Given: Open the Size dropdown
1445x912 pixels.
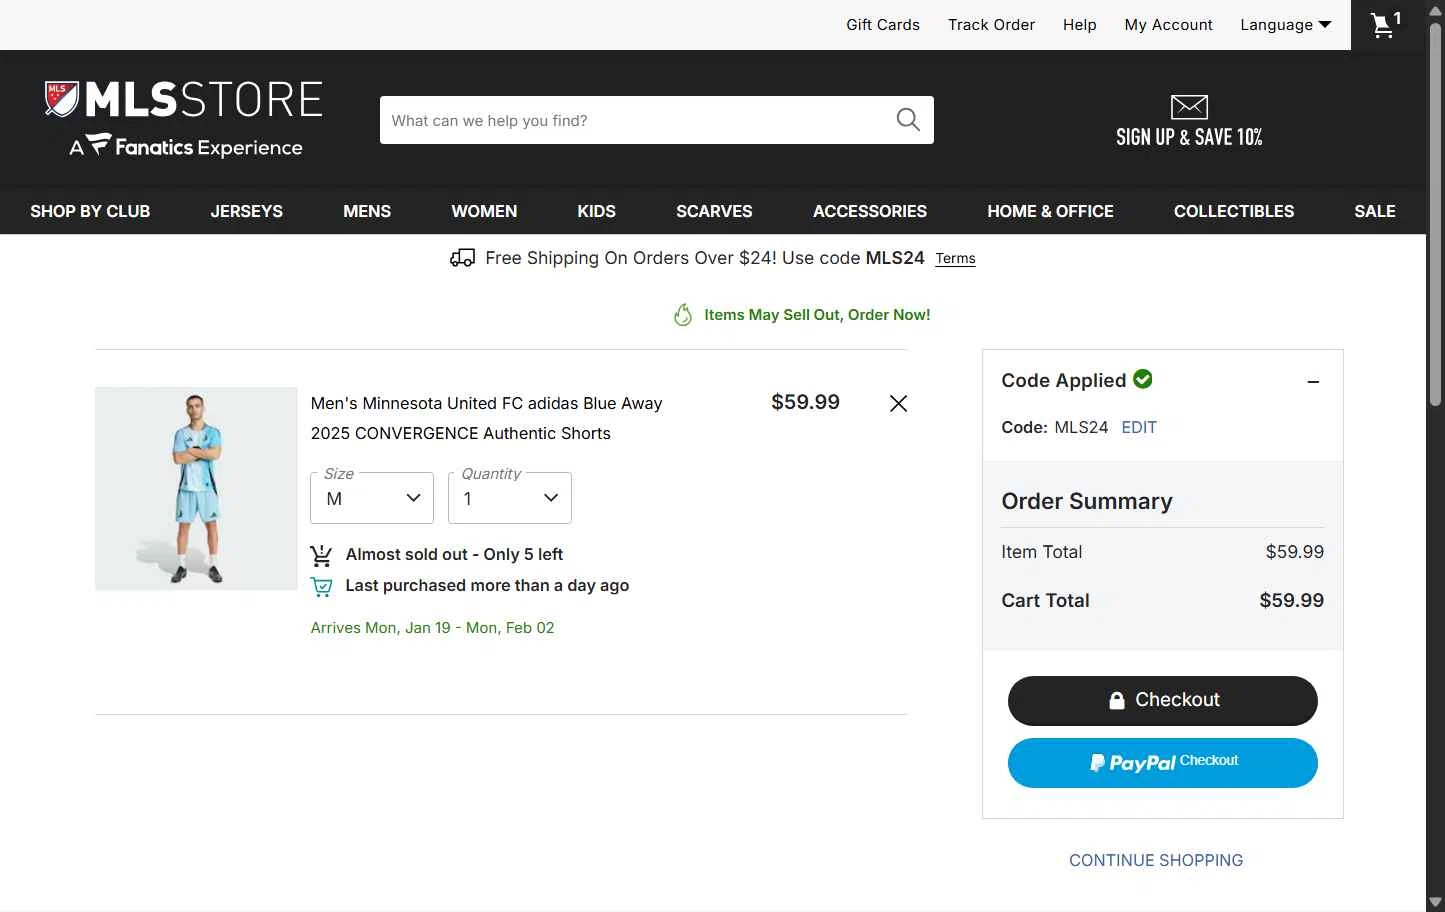Looking at the screenshot, I should coord(372,498).
